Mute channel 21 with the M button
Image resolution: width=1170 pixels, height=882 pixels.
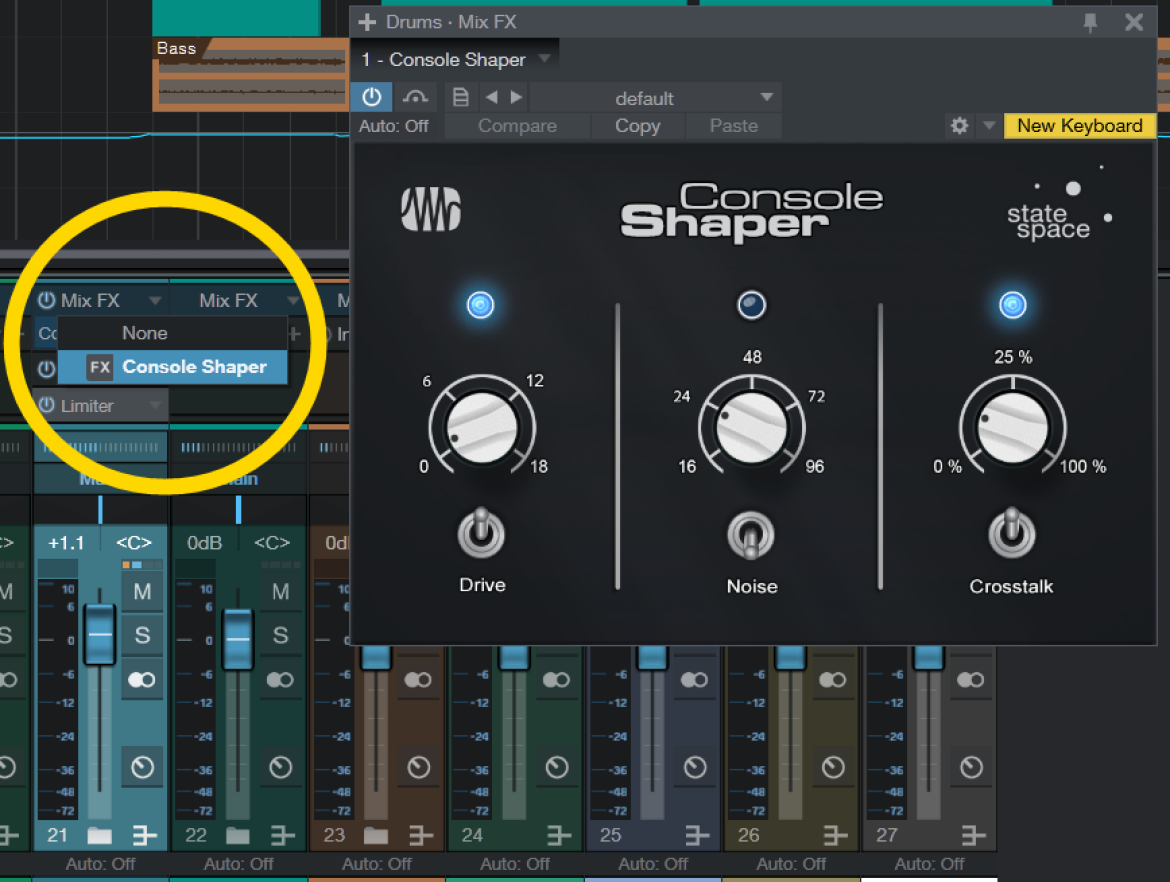pos(142,592)
